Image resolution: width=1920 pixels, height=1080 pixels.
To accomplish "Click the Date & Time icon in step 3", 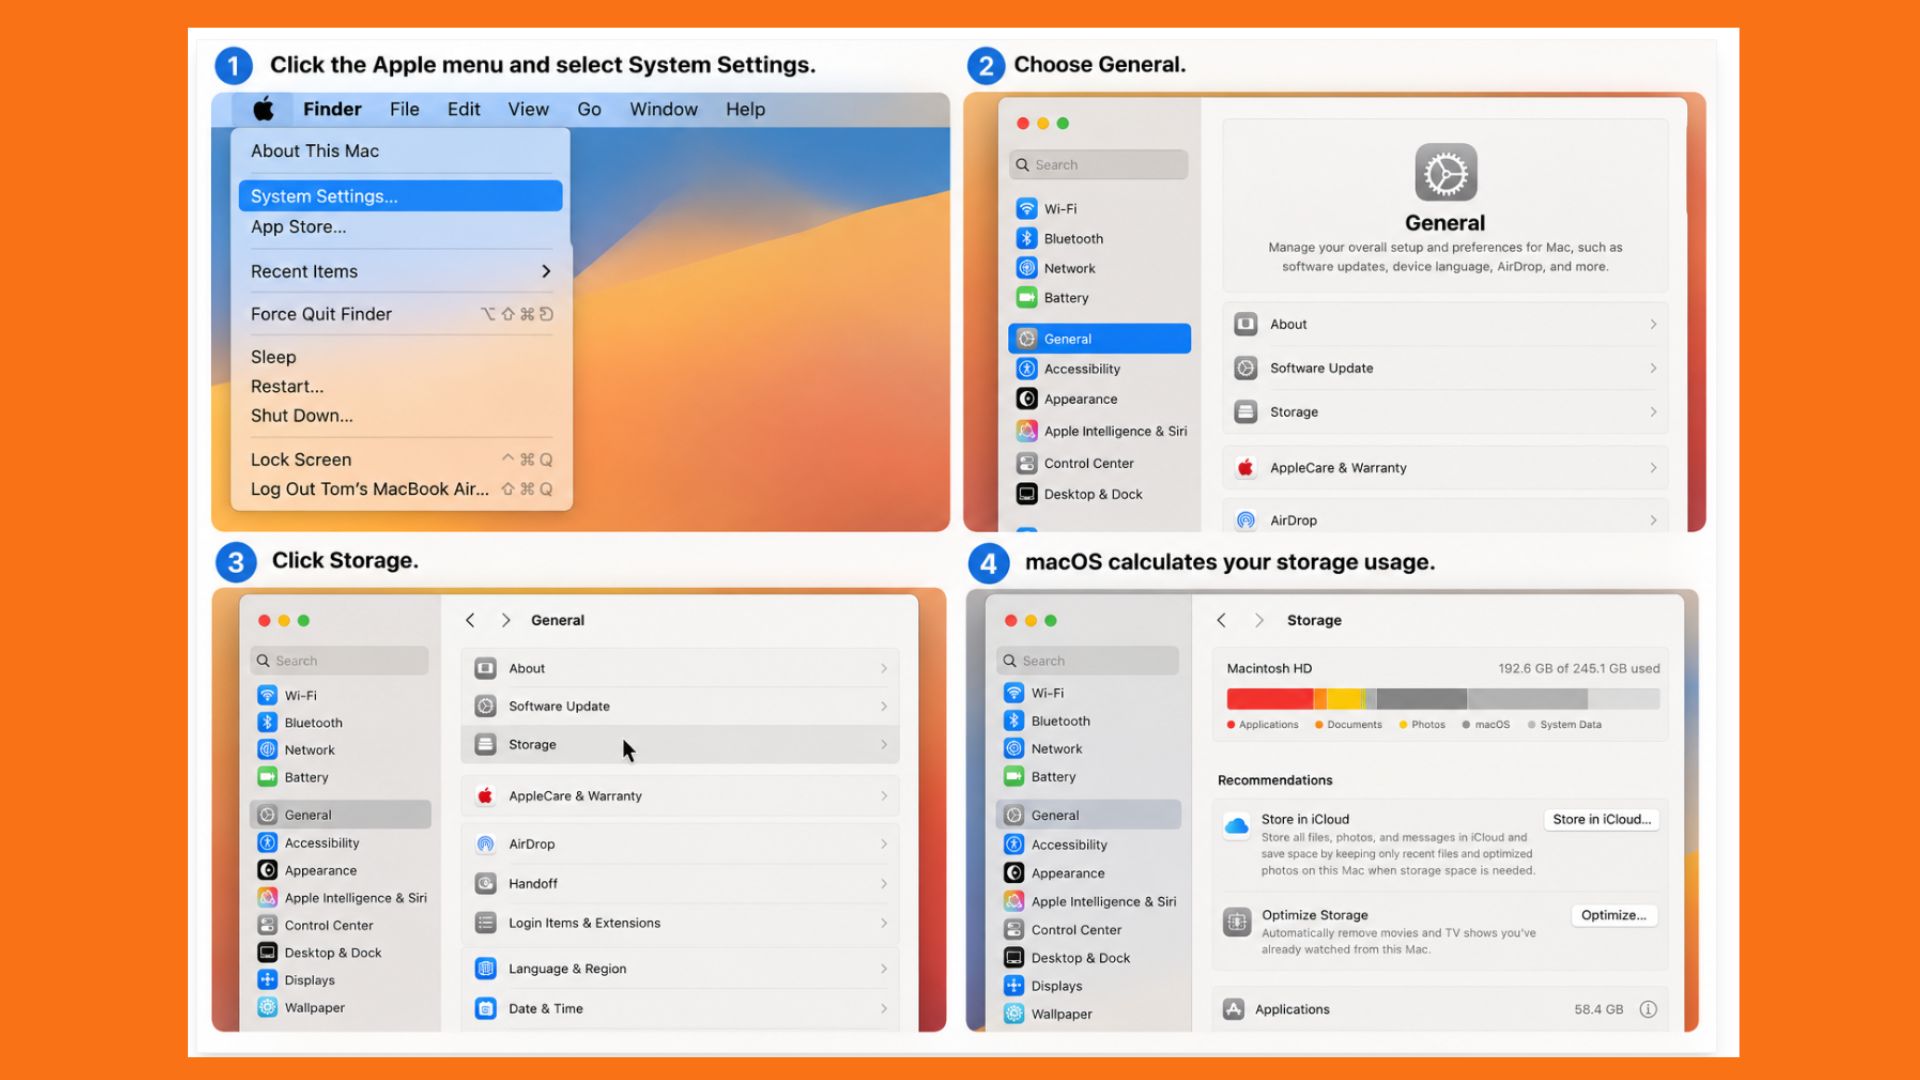I will [485, 1009].
